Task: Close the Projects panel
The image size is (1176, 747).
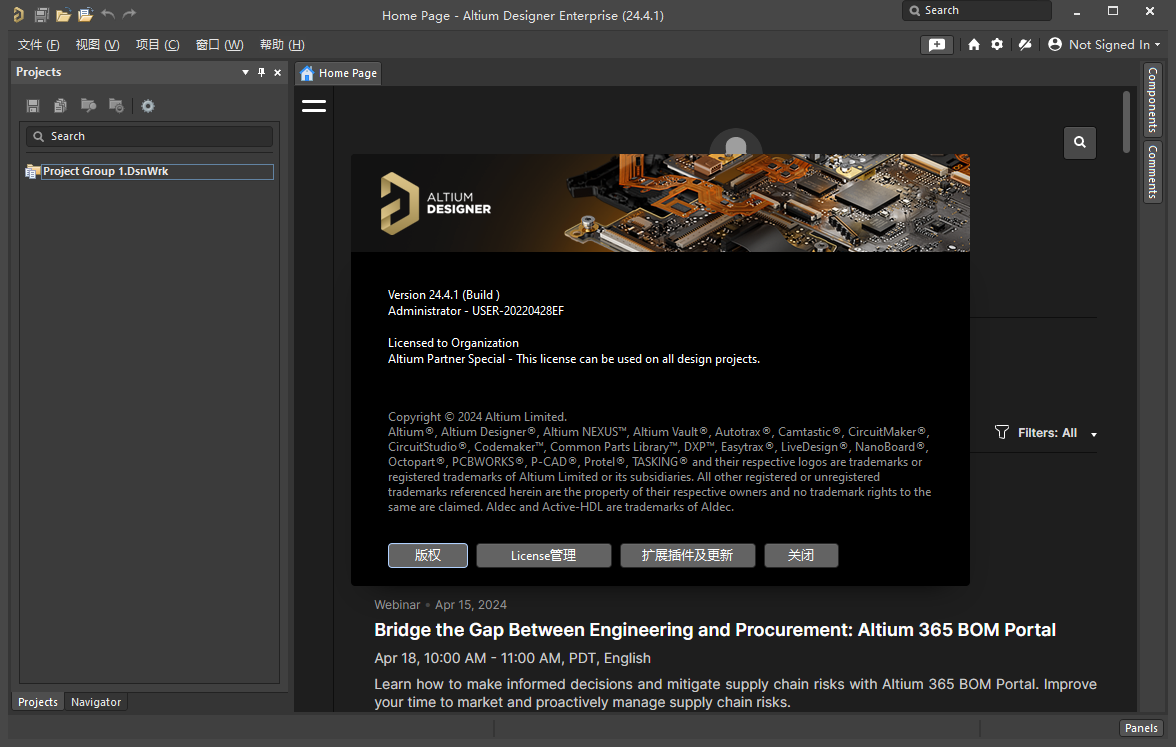Action: click(x=278, y=72)
